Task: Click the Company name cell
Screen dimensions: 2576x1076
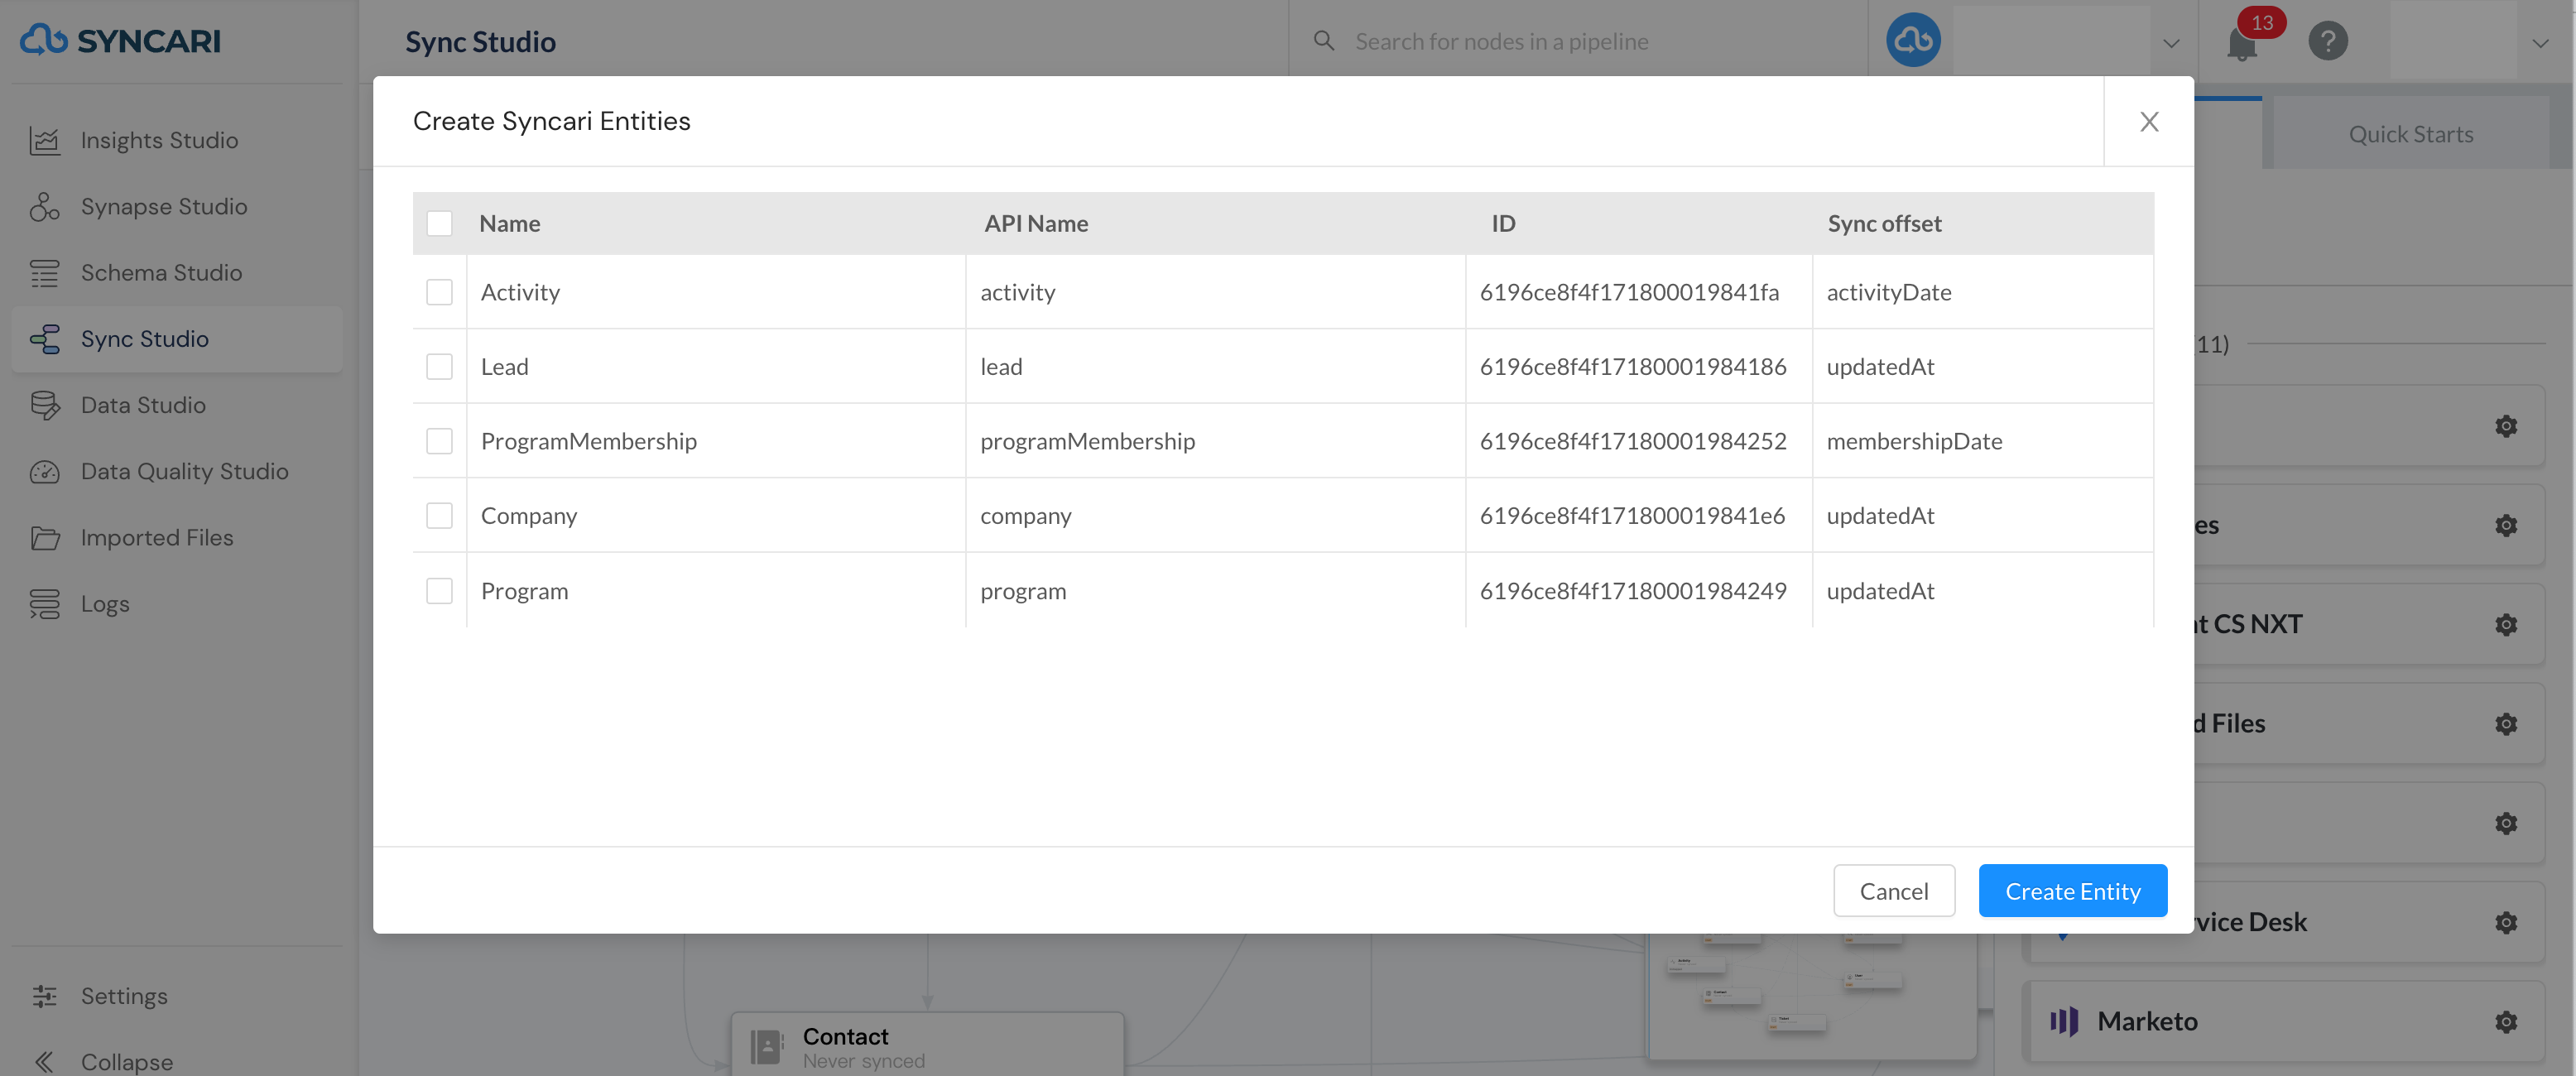Action: pos(716,516)
